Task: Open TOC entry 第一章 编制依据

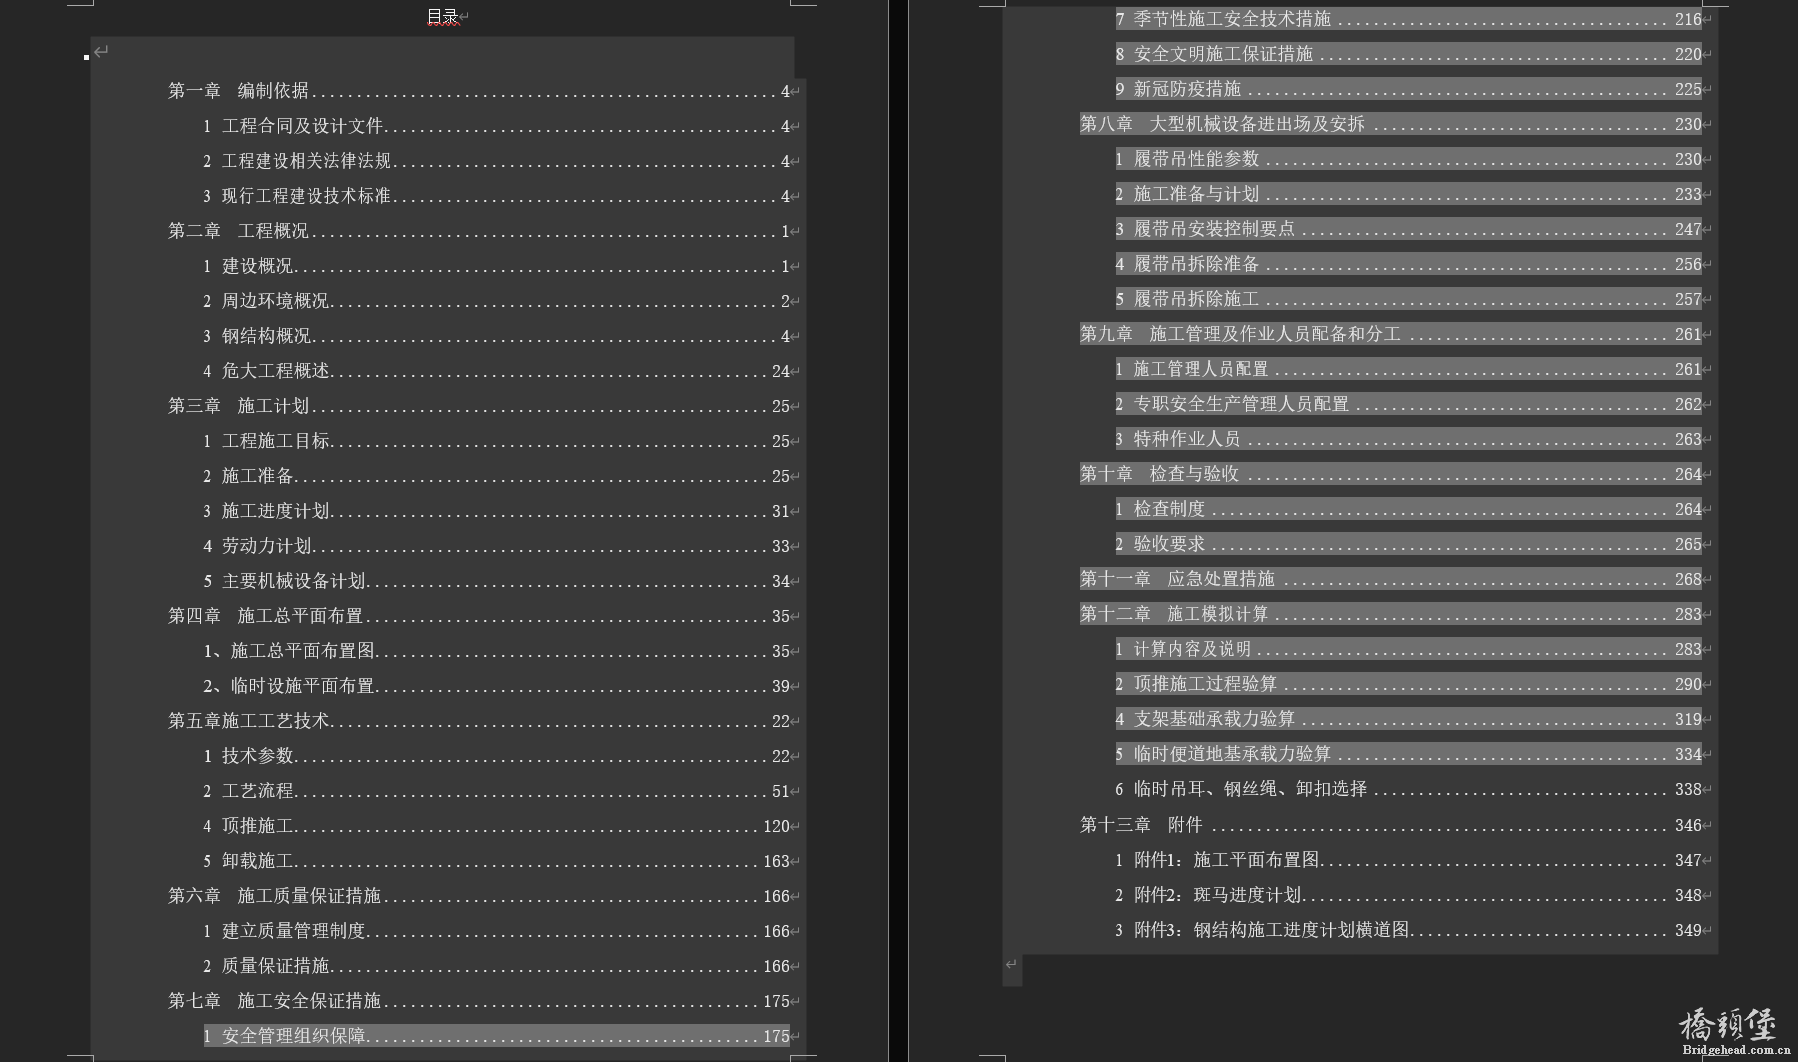Action: [x=479, y=91]
